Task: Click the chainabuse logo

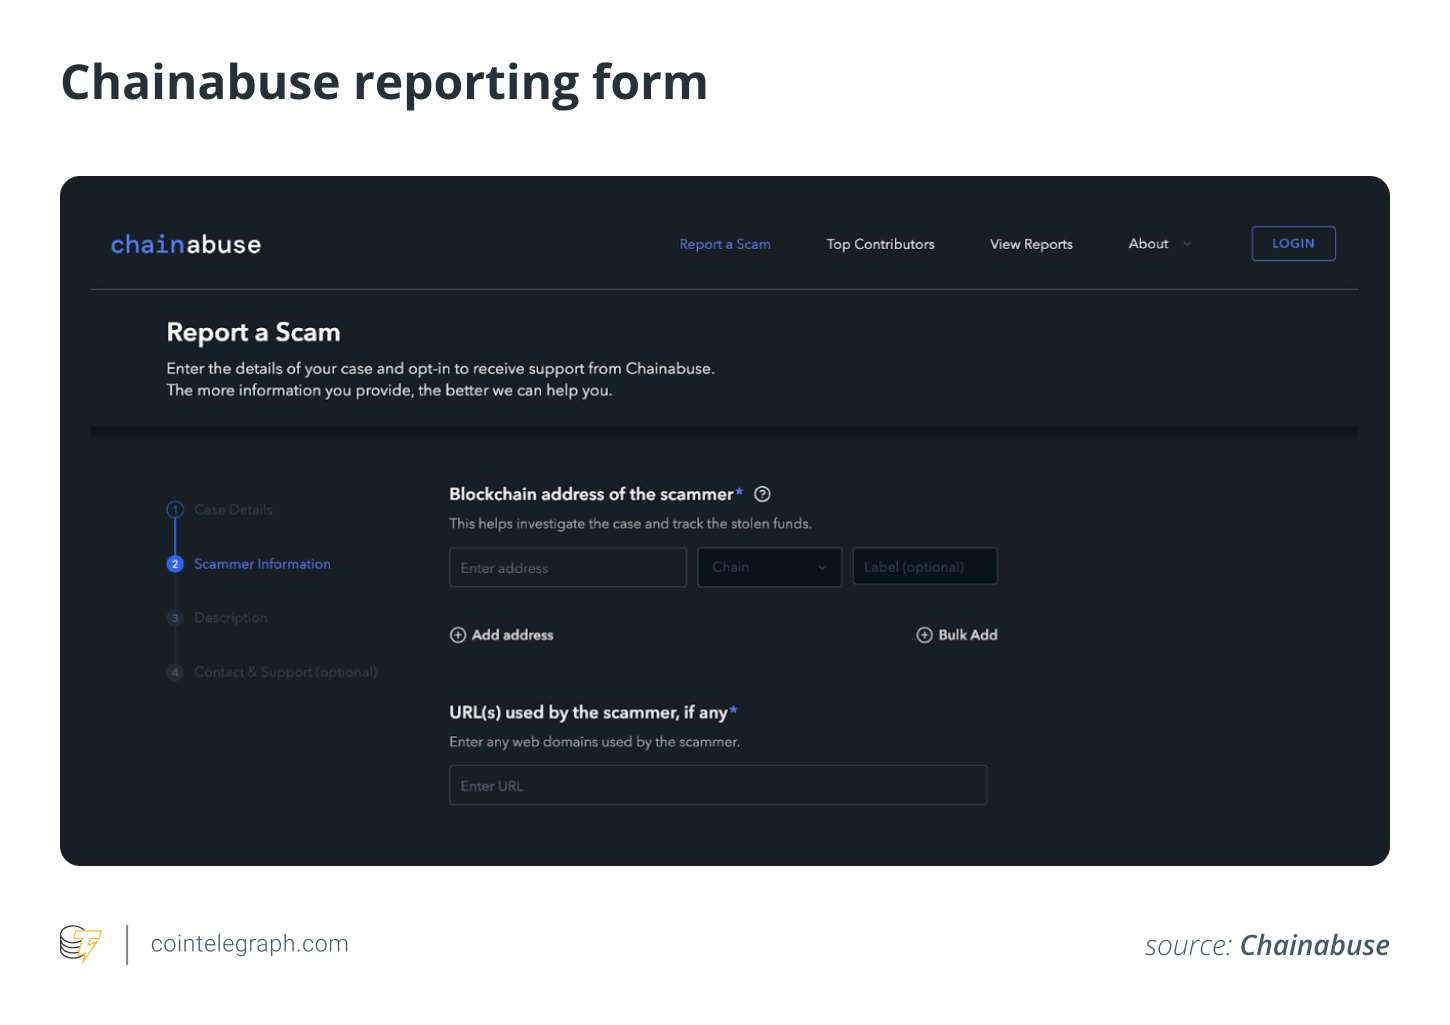Action: (x=185, y=245)
